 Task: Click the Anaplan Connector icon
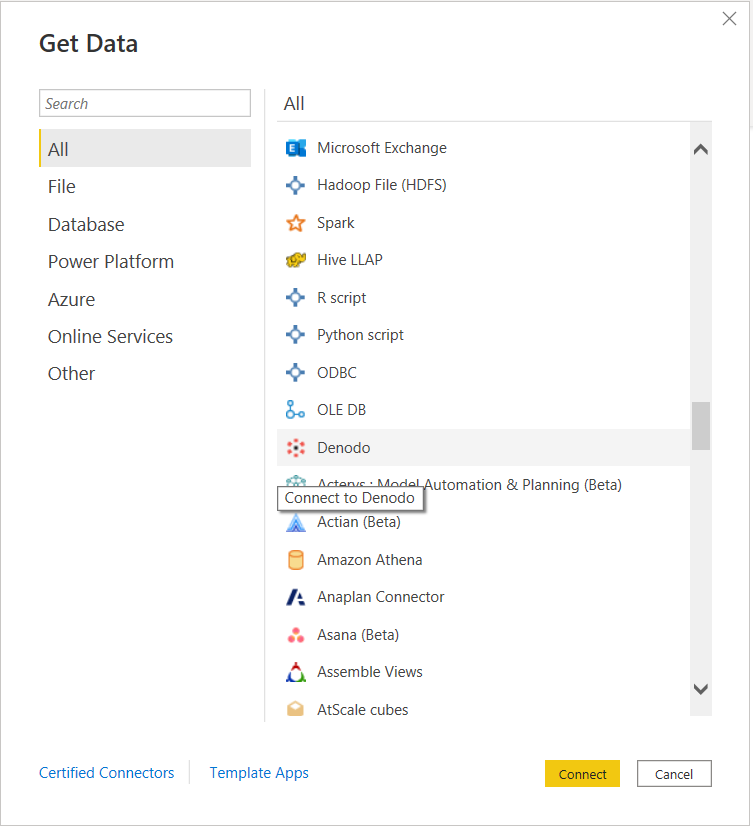pyautogui.click(x=295, y=597)
